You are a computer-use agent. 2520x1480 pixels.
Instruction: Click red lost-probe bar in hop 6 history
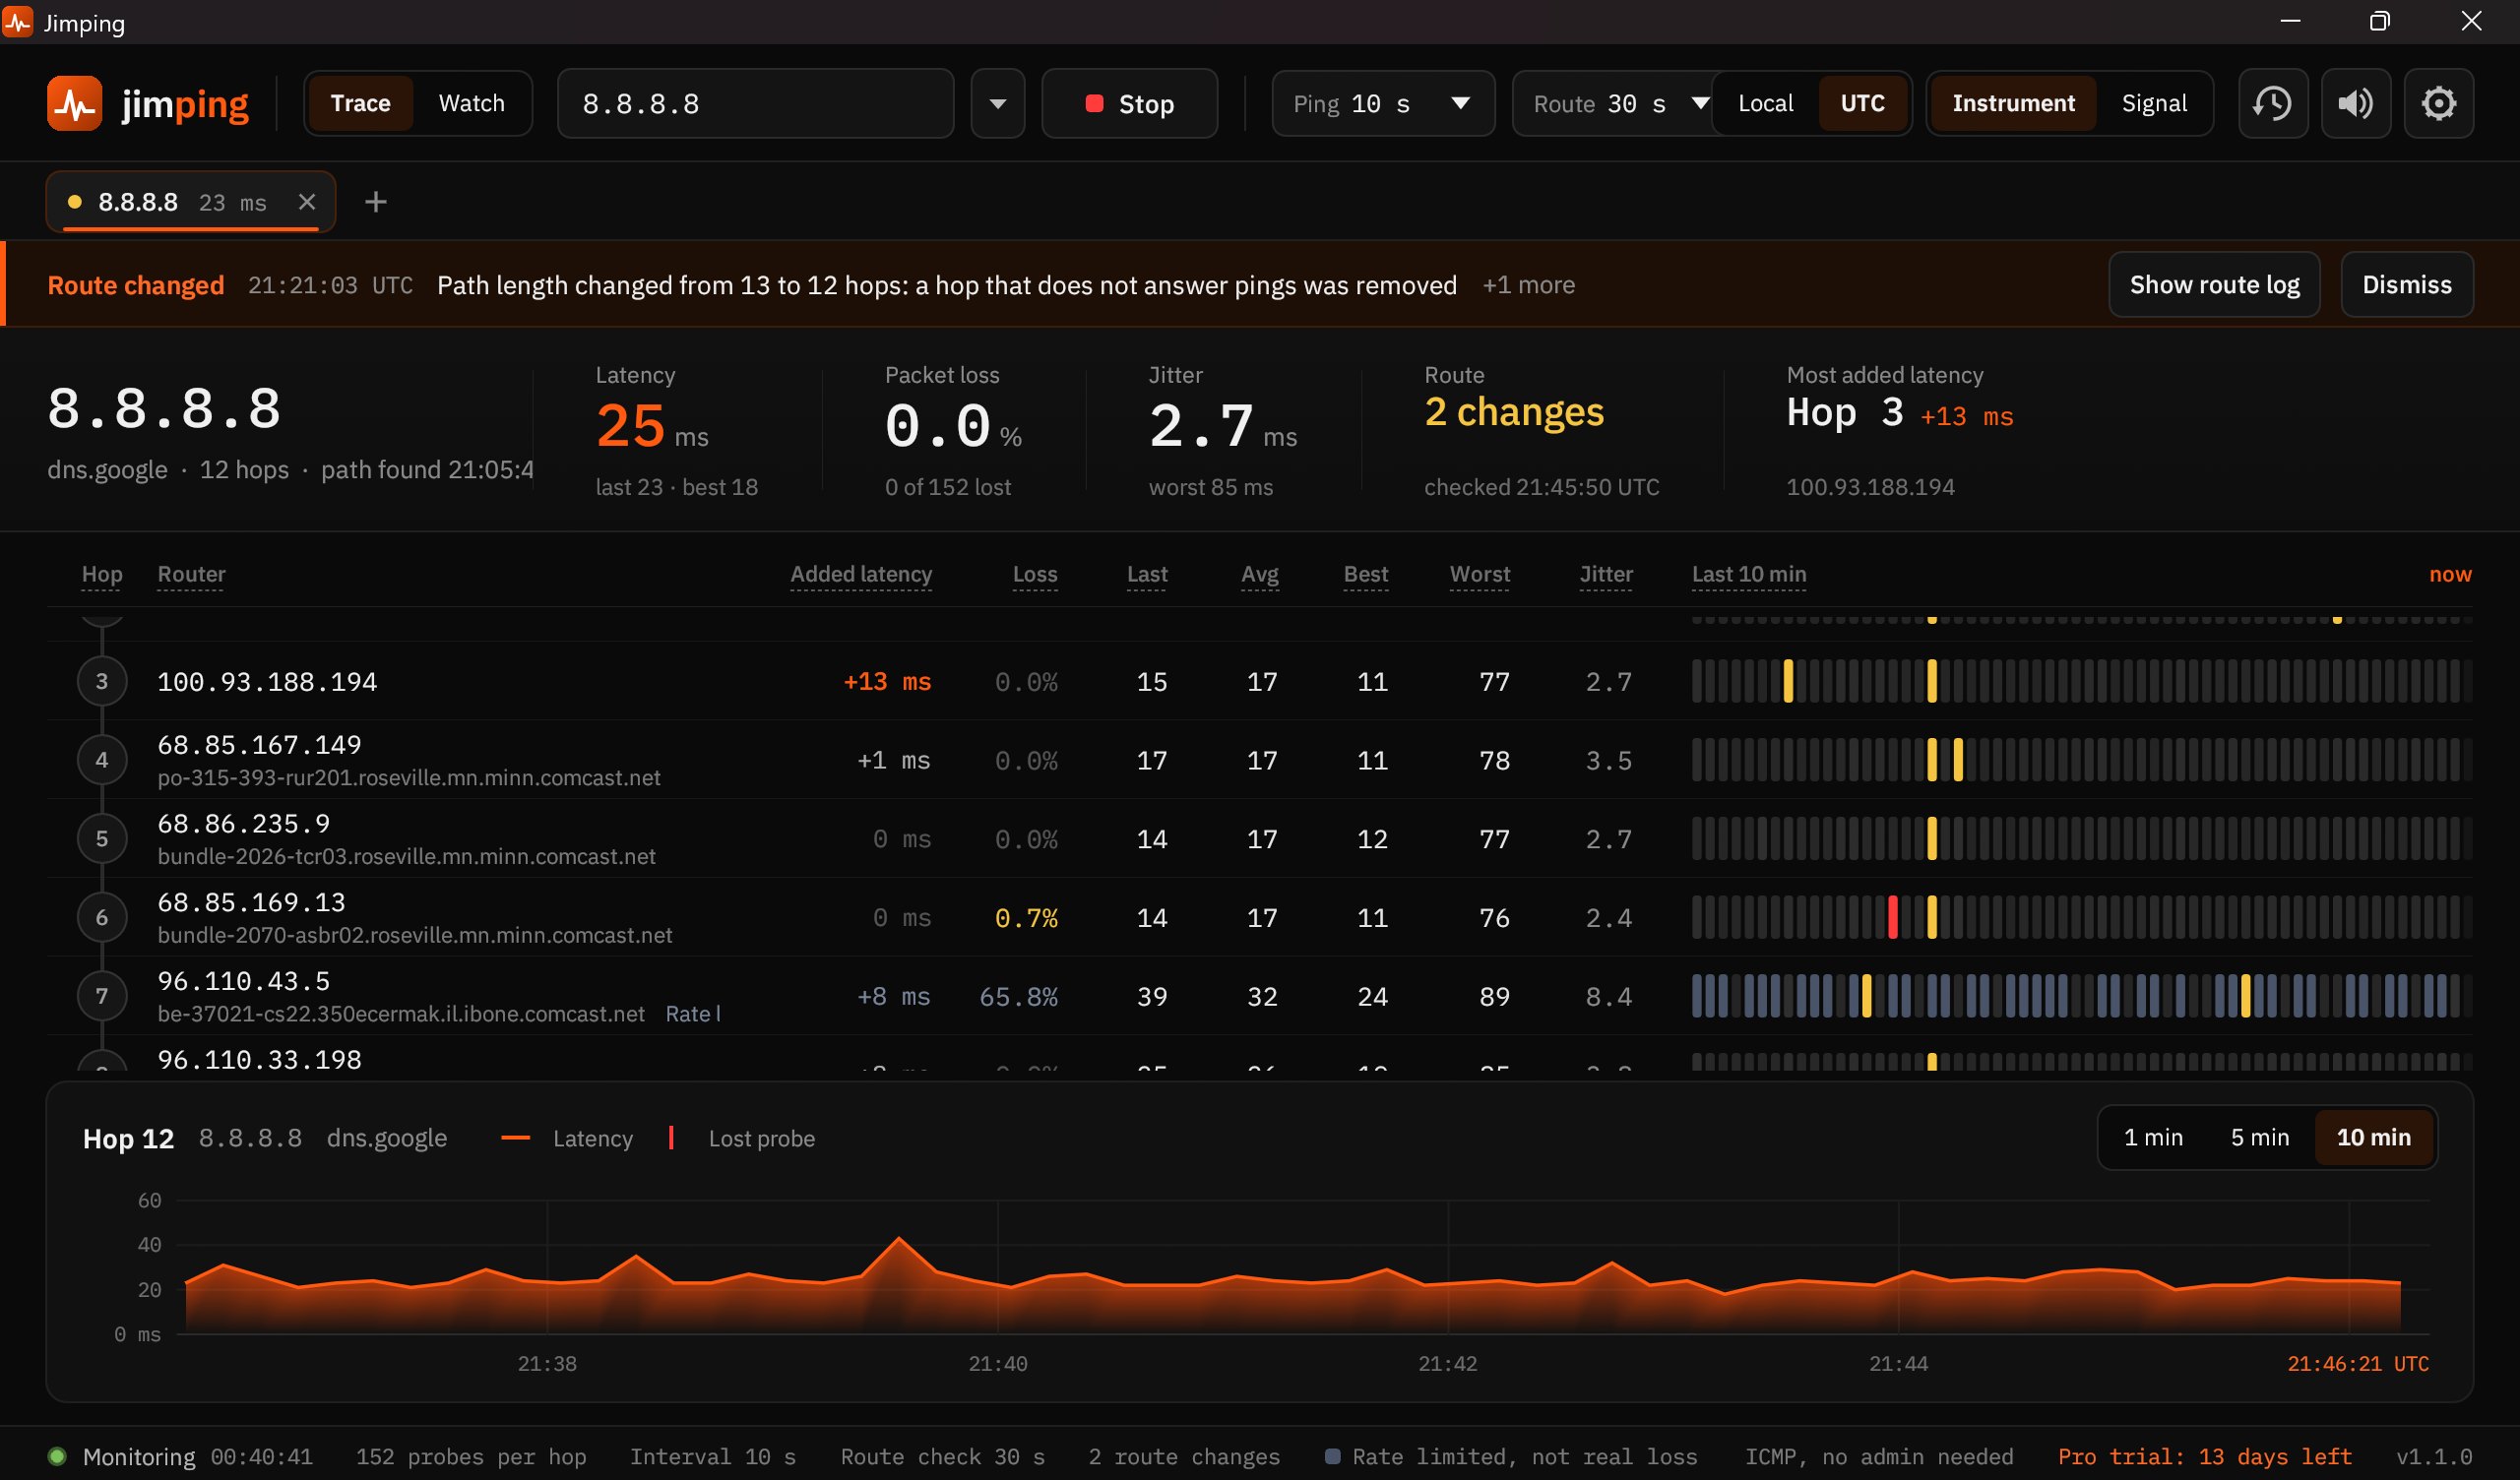tap(1892, 917)
